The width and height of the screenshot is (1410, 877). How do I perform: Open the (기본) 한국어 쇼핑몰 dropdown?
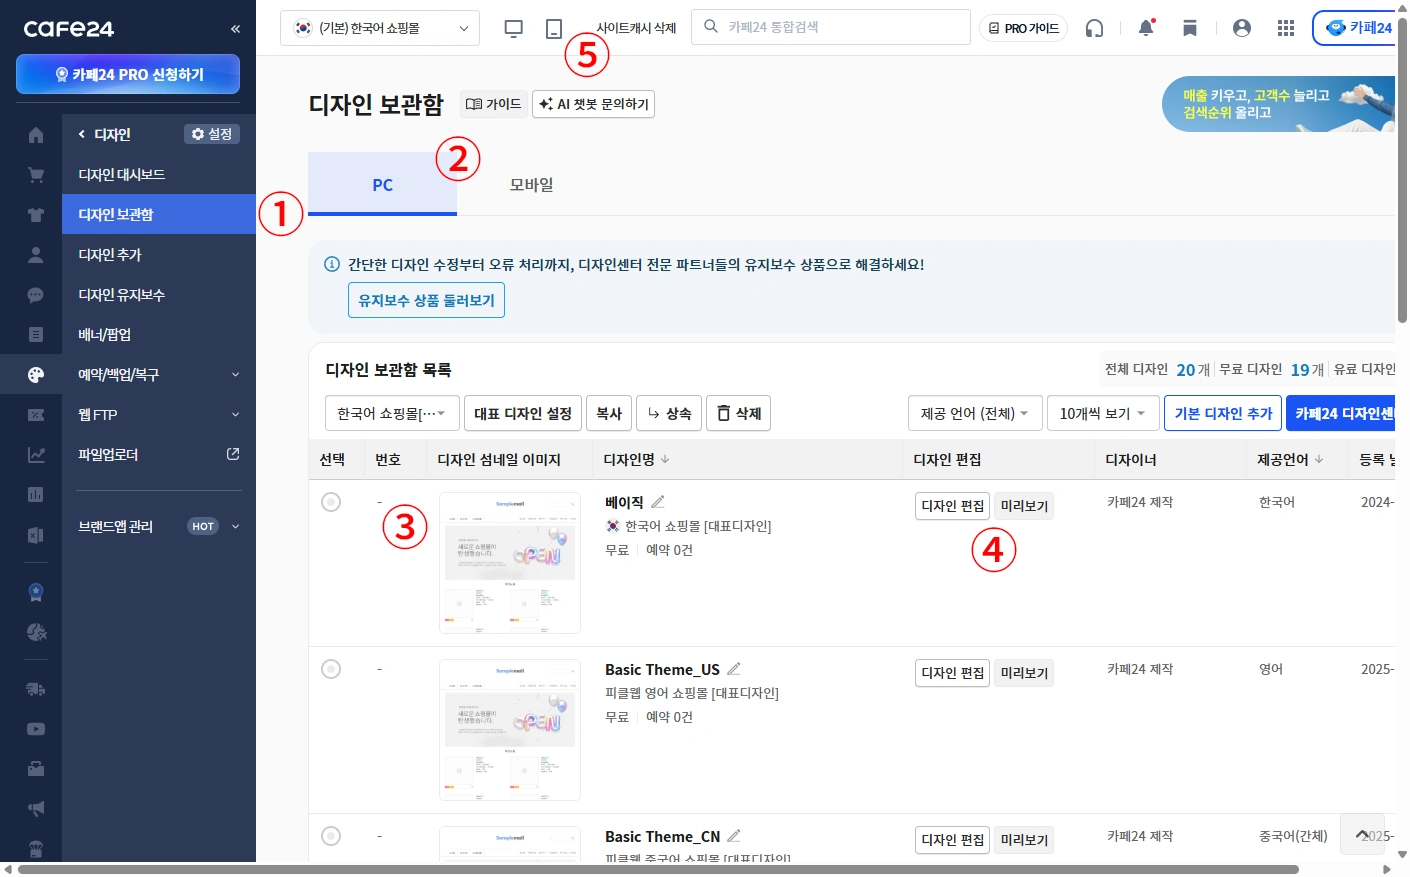pos(380,28)
